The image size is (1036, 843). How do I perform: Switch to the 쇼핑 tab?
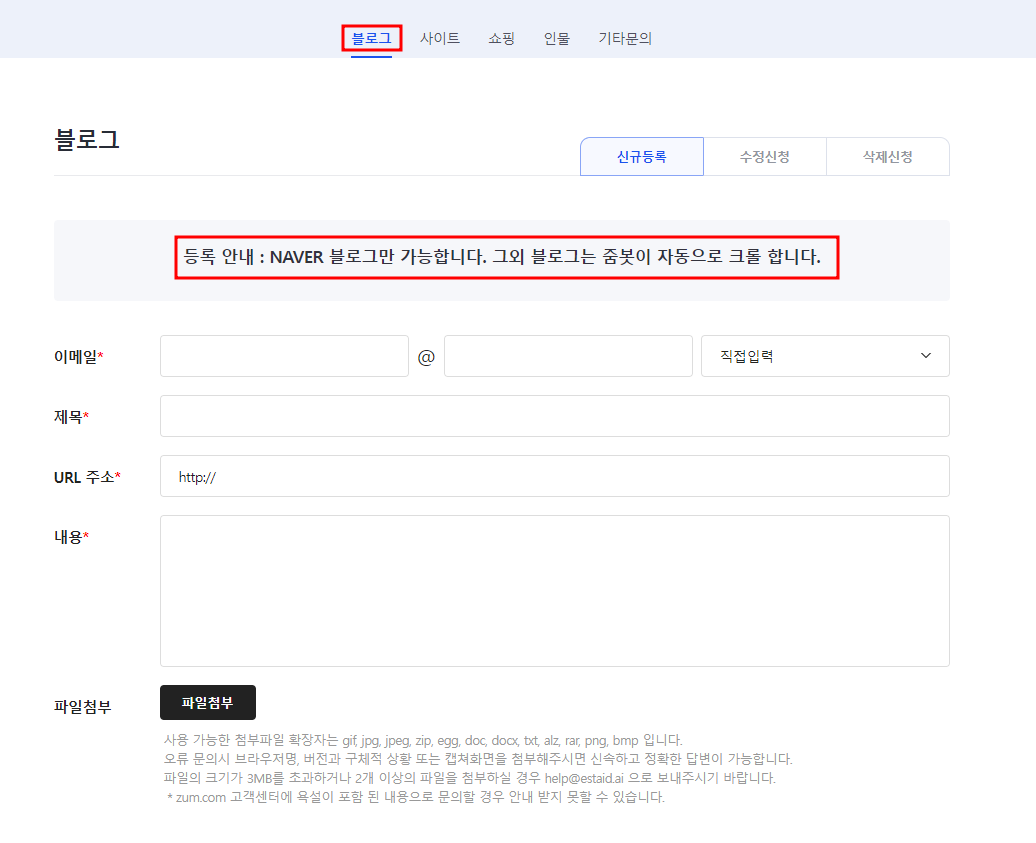point(501,38)
